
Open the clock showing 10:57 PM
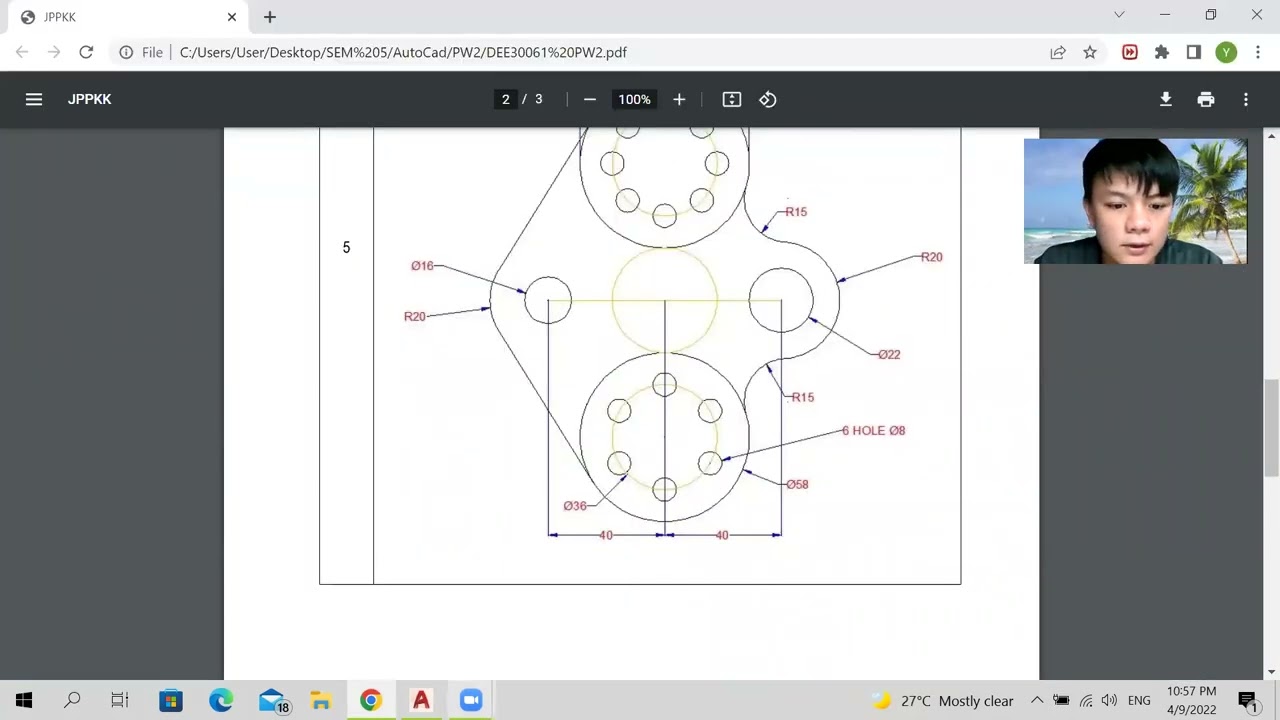tap(1191, 700)
